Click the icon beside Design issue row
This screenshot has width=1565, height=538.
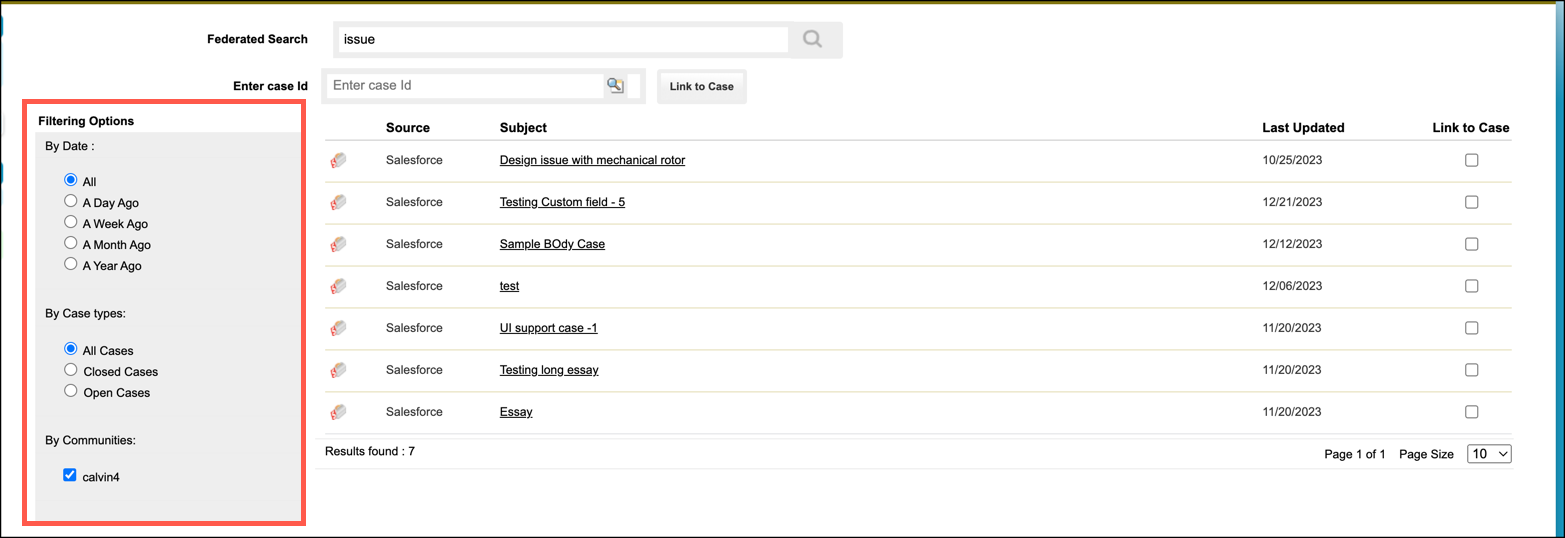coord(338,160)
